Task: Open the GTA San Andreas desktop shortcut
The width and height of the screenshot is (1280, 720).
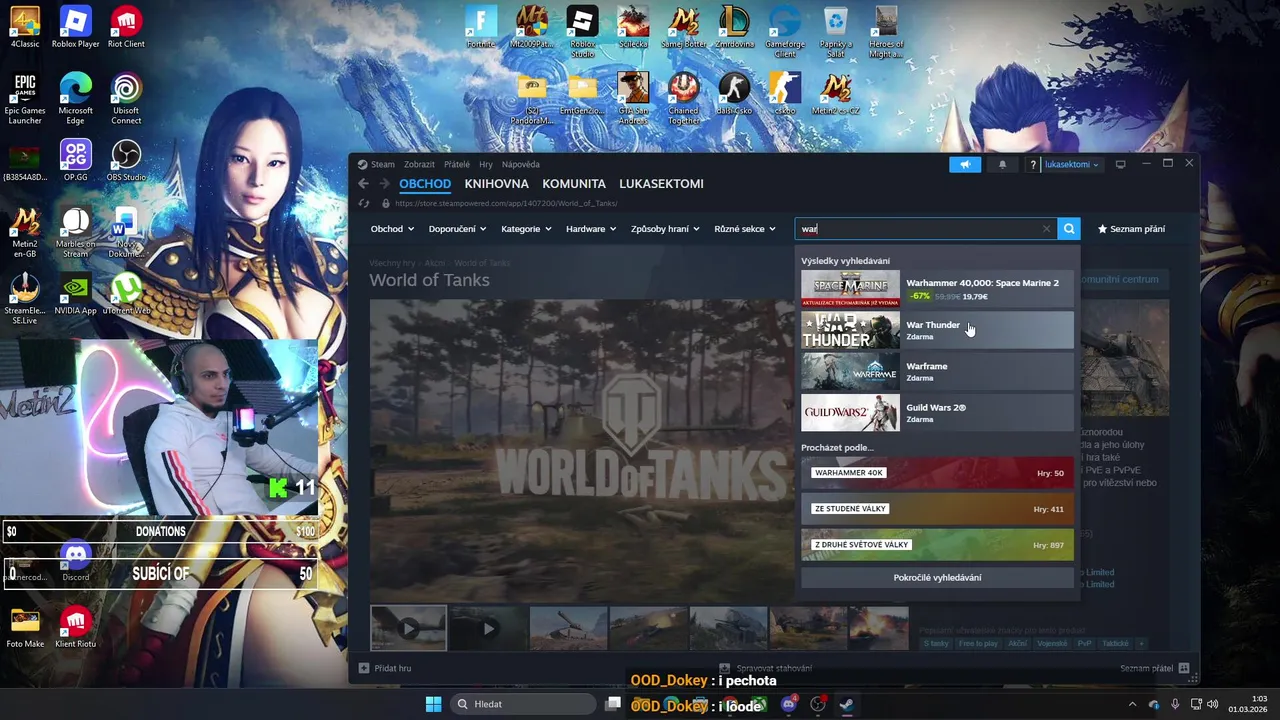Action: (633, 97)
